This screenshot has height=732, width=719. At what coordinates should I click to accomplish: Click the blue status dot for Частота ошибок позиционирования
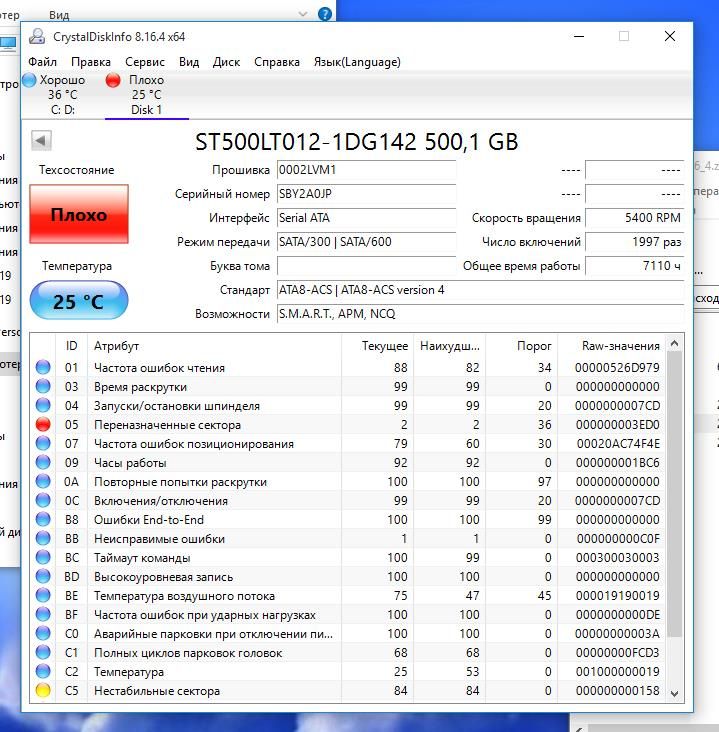coord(43,443)
